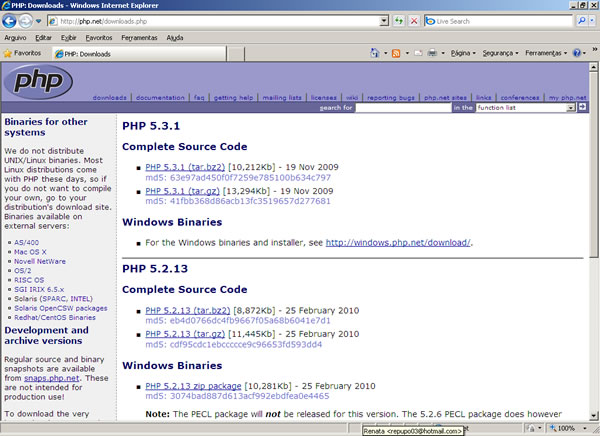Screen dimensions: 600x436
Task: Click the Forward navigation arrow button
Action: (25, 21)
